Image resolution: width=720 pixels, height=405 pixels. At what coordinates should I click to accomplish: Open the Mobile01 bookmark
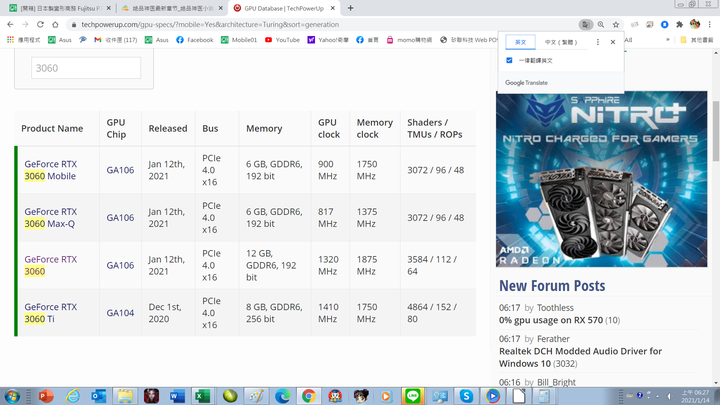pyautogui.click(x=239, y=40)
